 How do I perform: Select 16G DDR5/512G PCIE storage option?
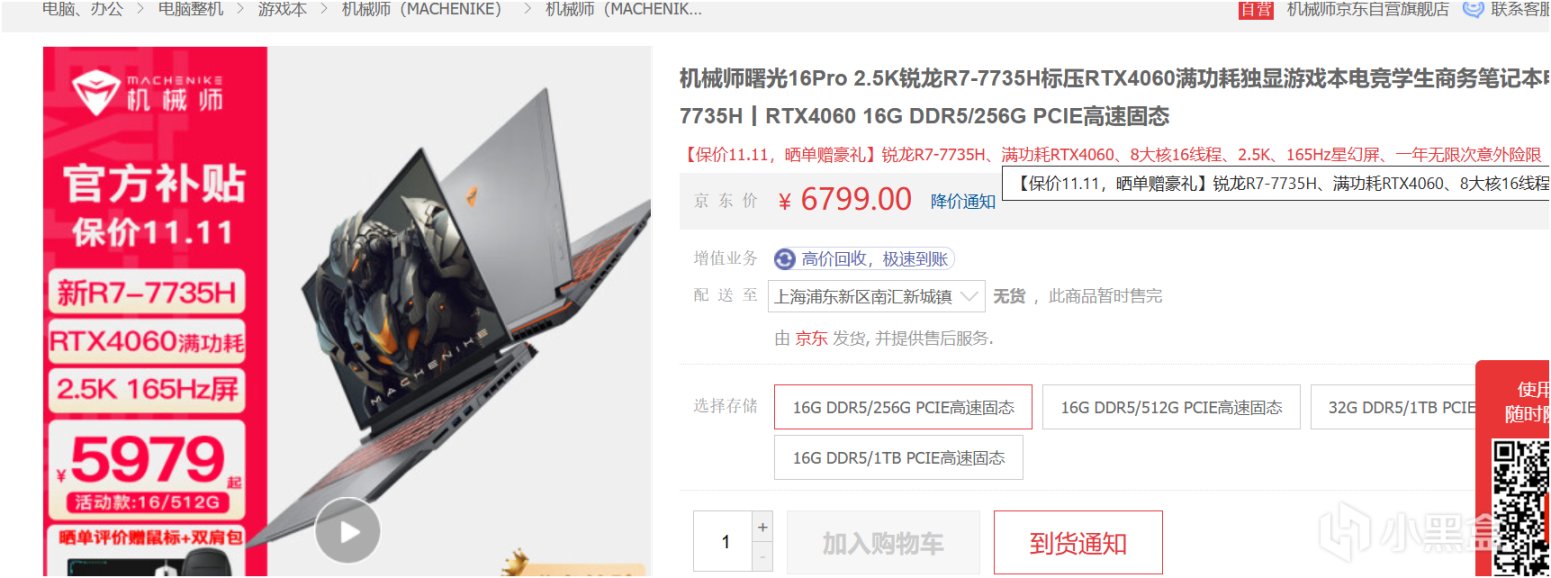click(x=1171, y=407)
